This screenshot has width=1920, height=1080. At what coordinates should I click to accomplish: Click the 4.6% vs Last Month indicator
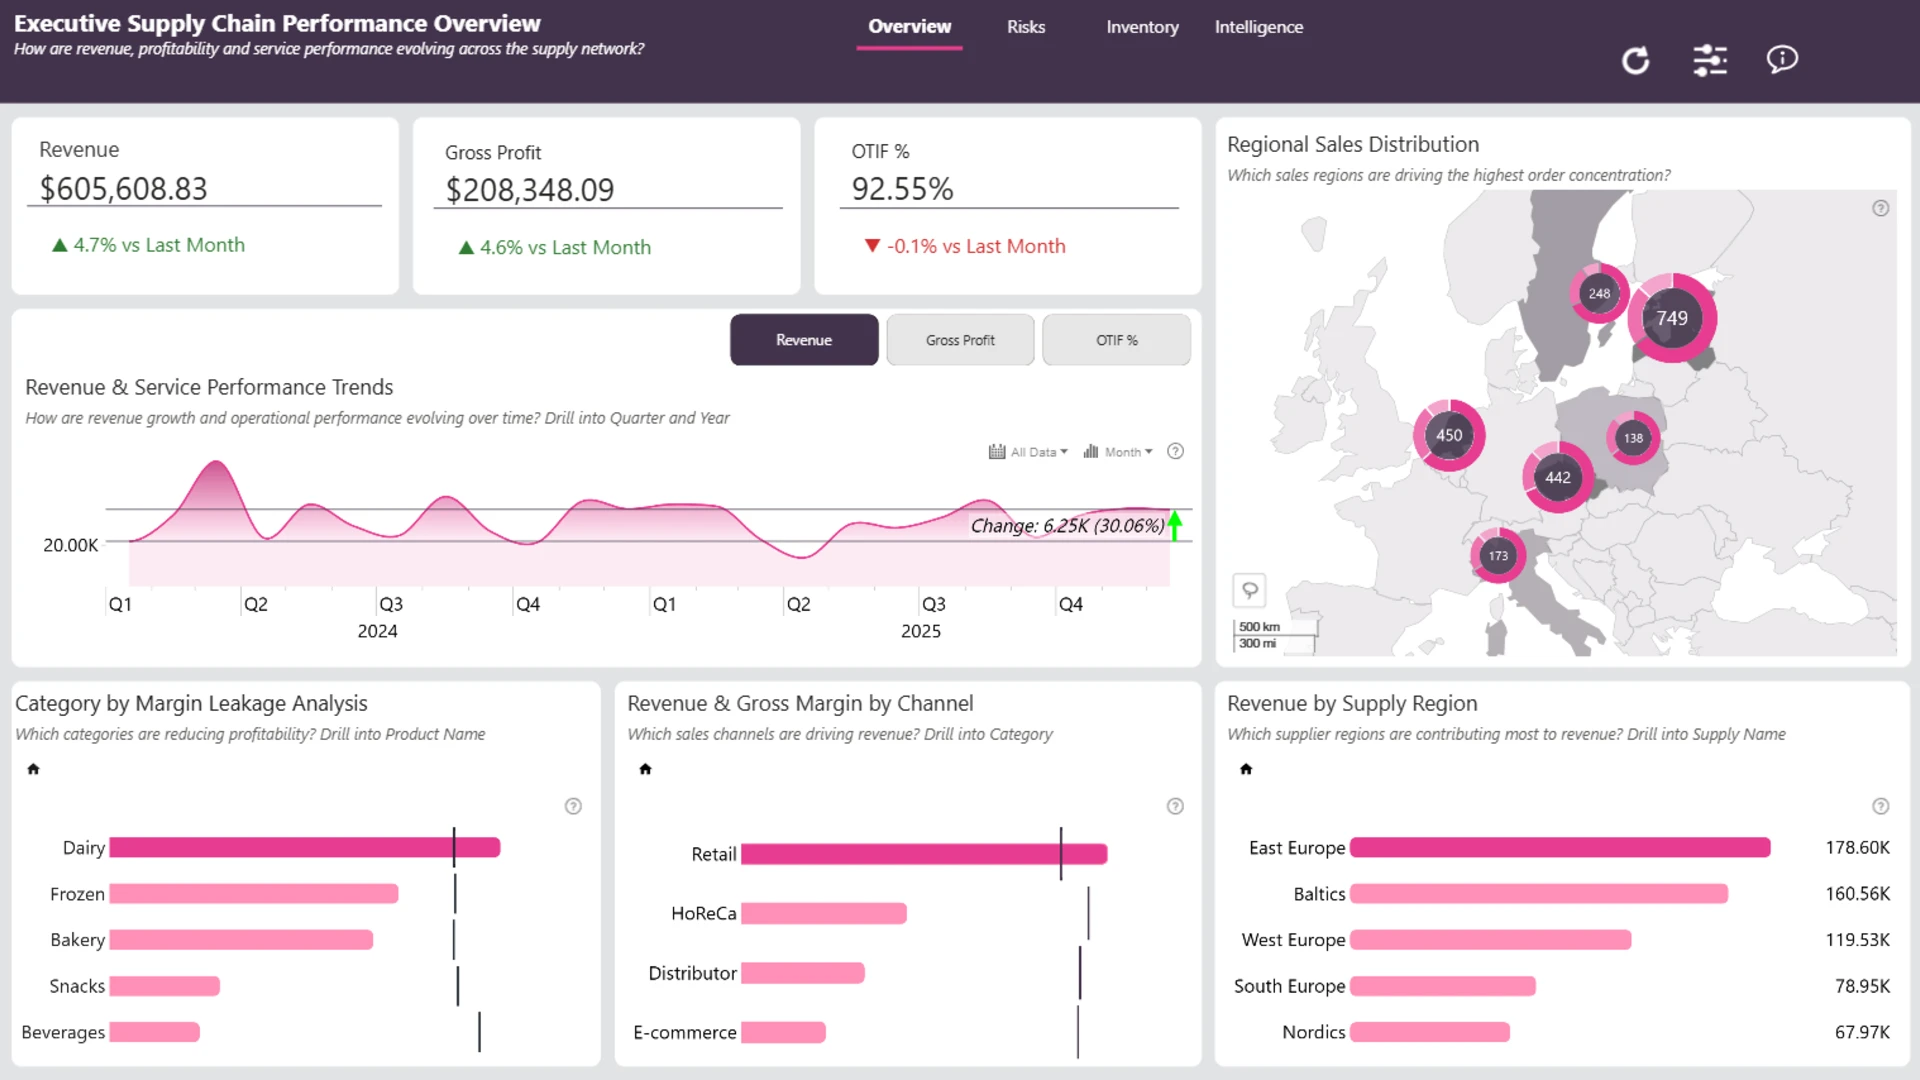(x=555, y=247)
